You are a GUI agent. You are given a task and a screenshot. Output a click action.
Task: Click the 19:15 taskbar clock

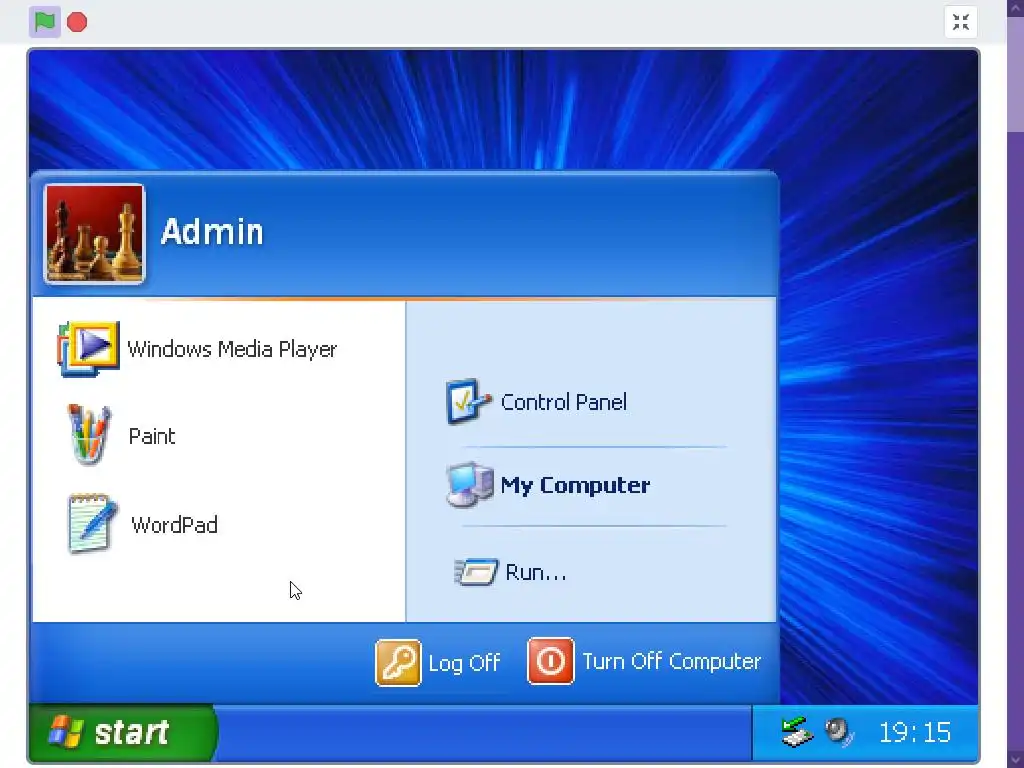(x=915, y=733)
